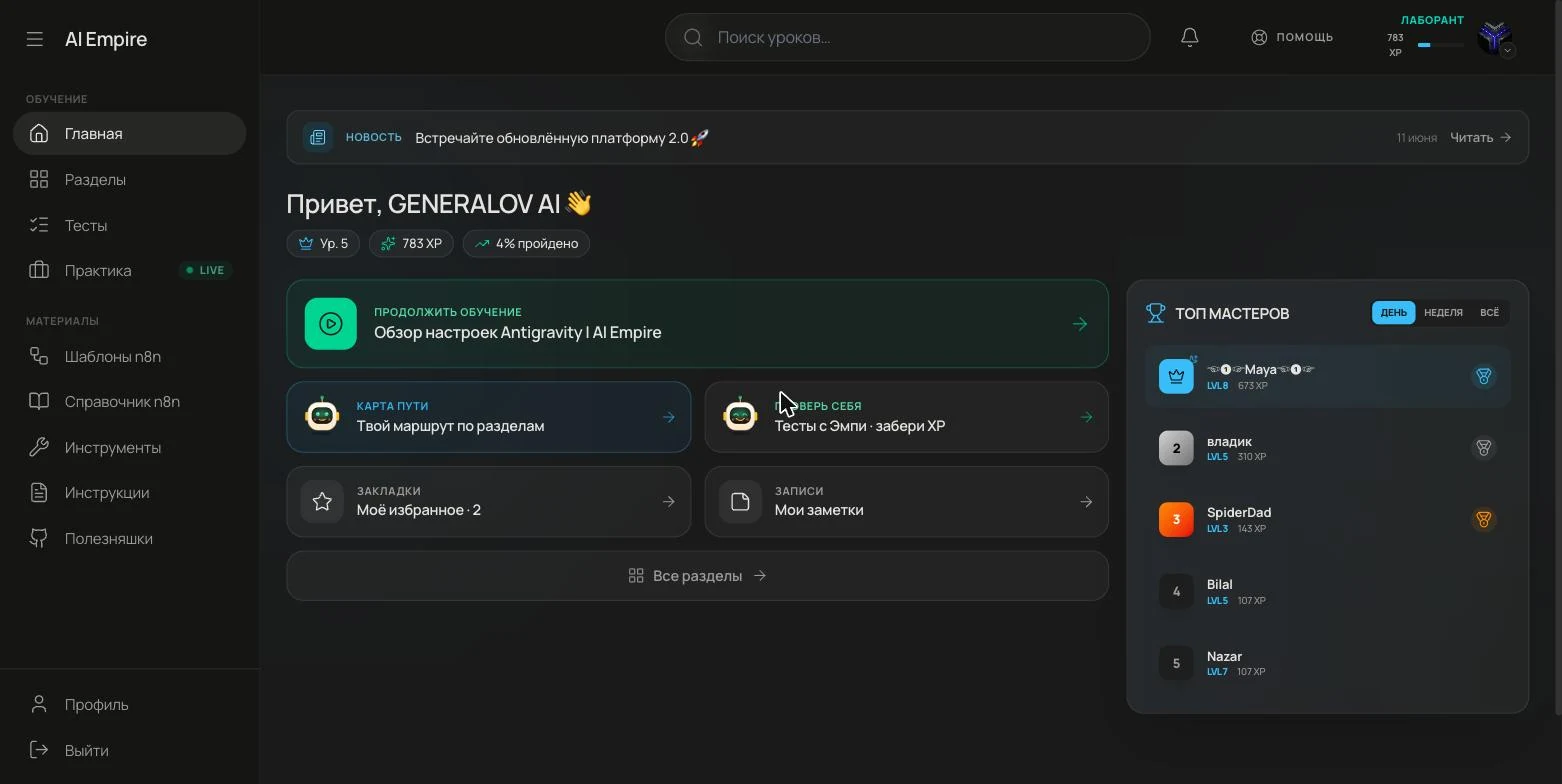1562x784 pixels.
Task: Expand the avatar dropdown chevron
Action: [x=1508, y=50]
